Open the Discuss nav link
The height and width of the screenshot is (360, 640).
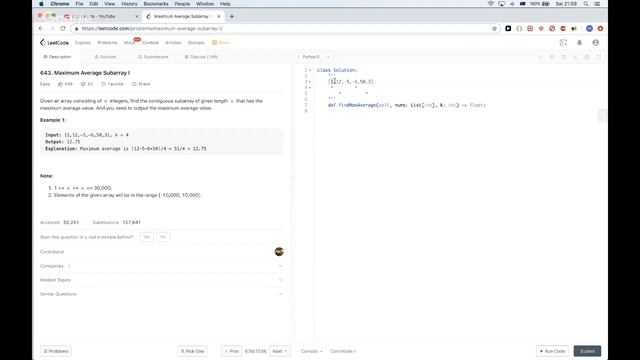pyautogui.click(x=196, y=42)
